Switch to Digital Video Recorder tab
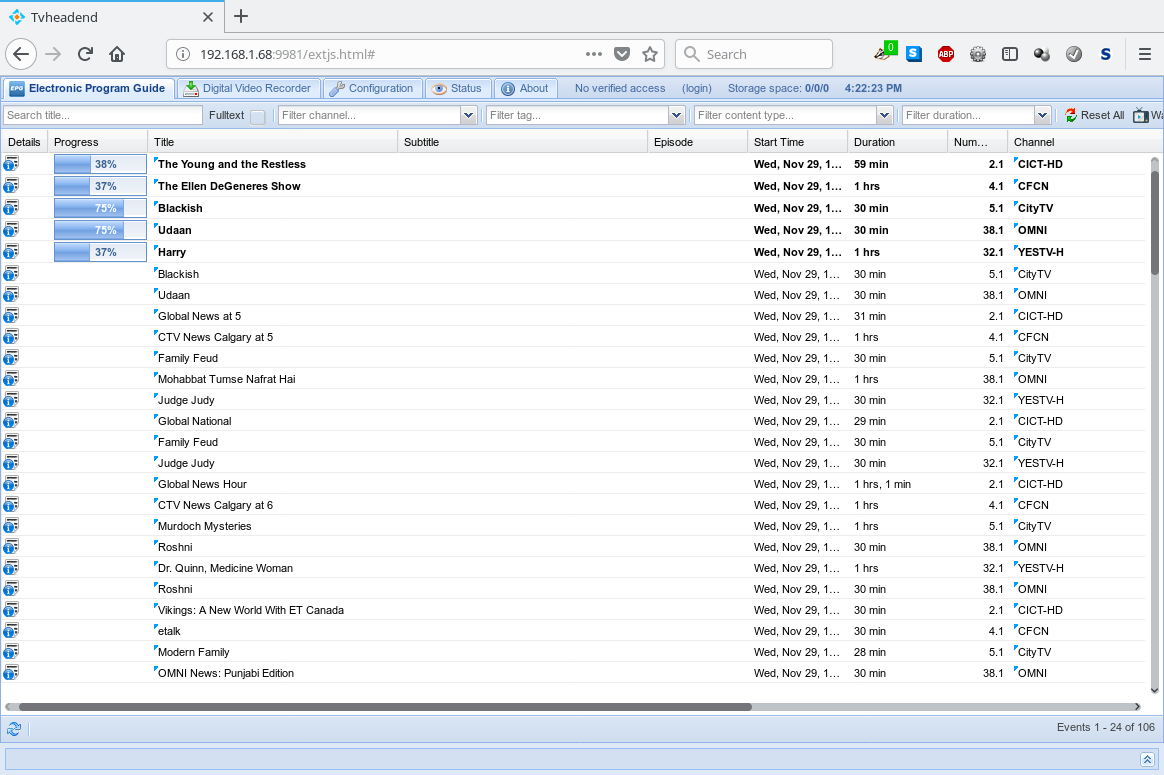 249,88
